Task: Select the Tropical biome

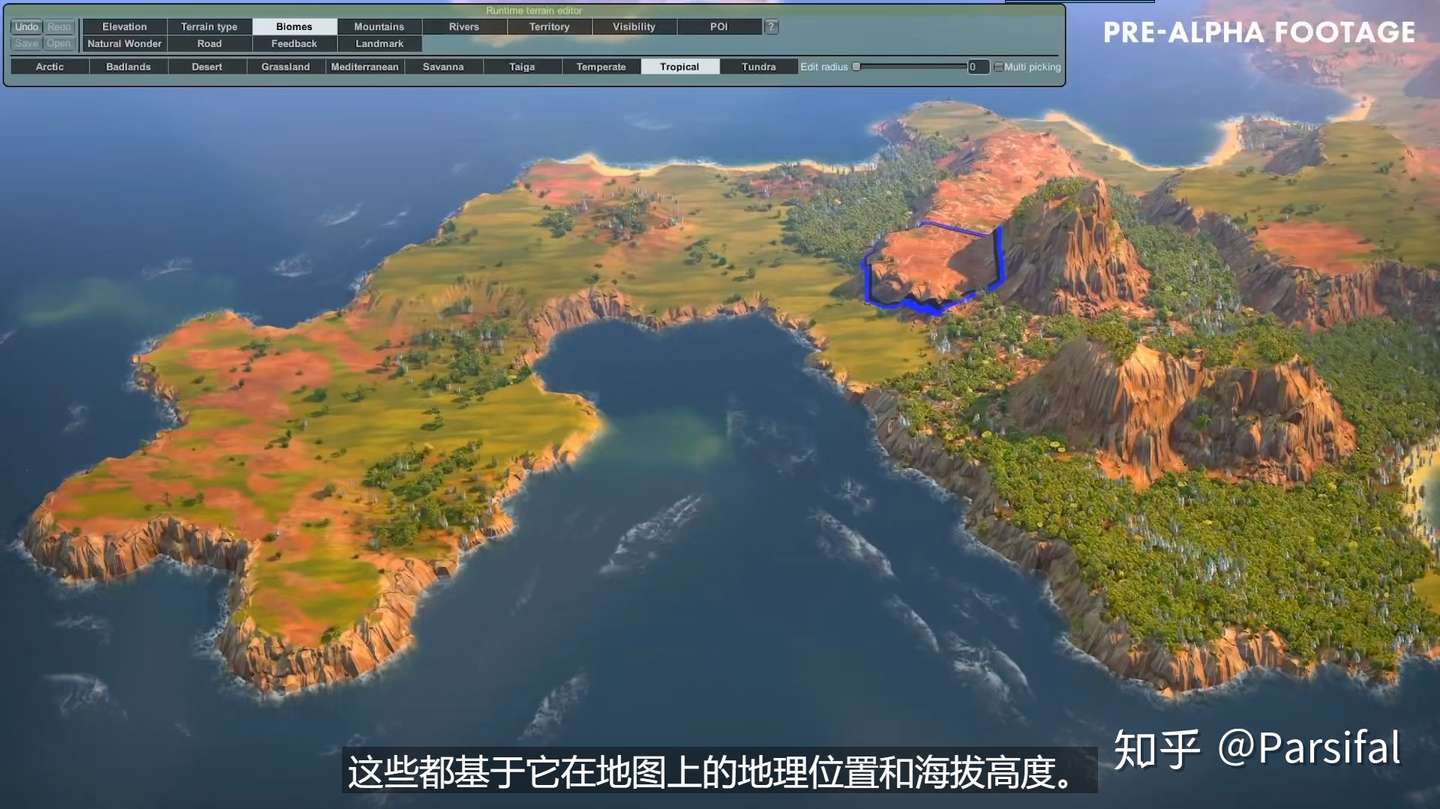Action: coord(680,67)
